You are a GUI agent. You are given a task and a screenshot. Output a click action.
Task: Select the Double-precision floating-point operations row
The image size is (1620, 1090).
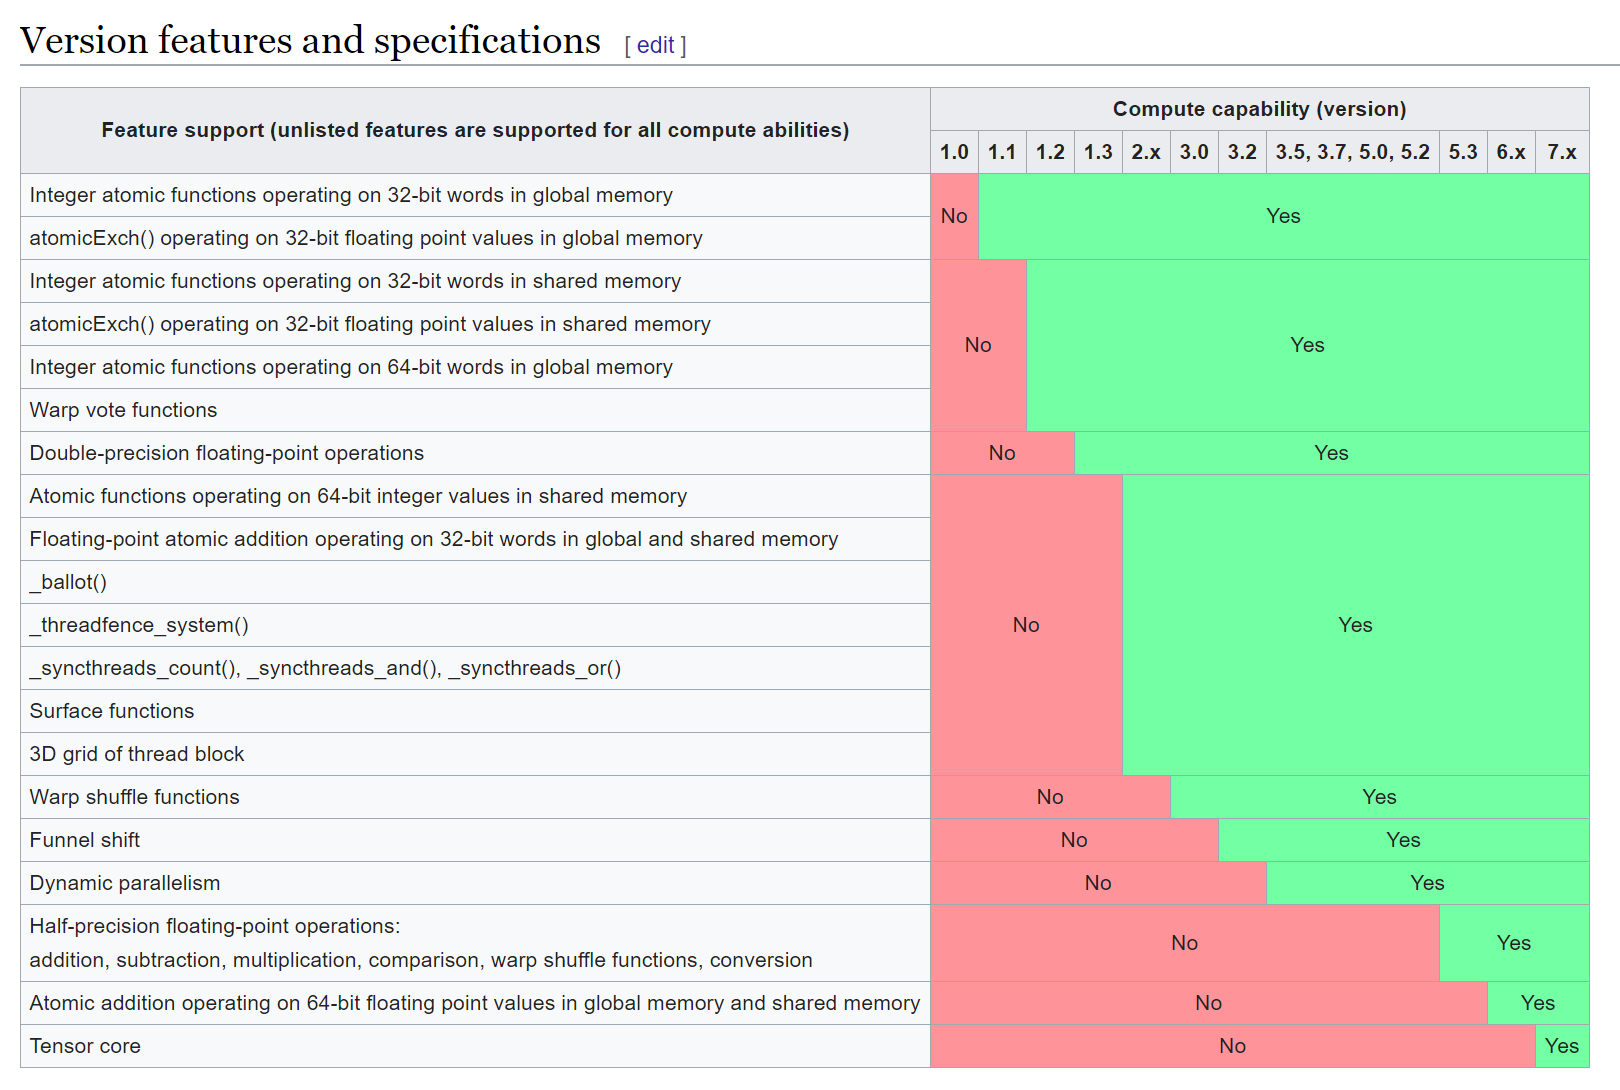click(x=226, y=453)
